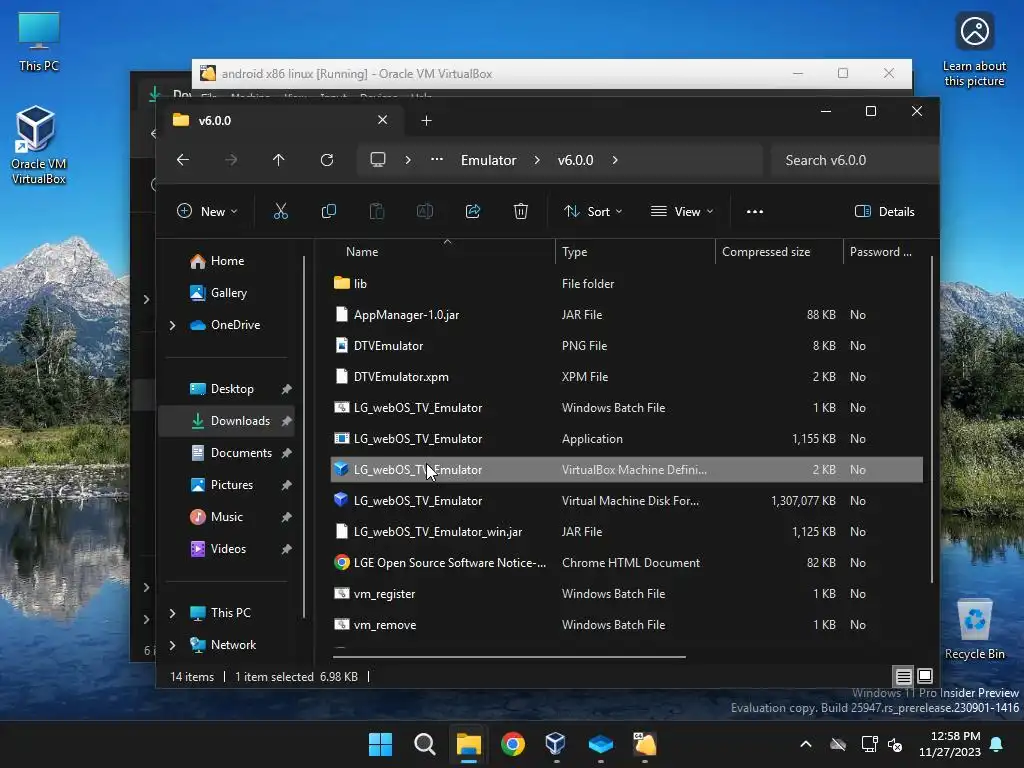Open taskbar Search

(x=424, y=744)
